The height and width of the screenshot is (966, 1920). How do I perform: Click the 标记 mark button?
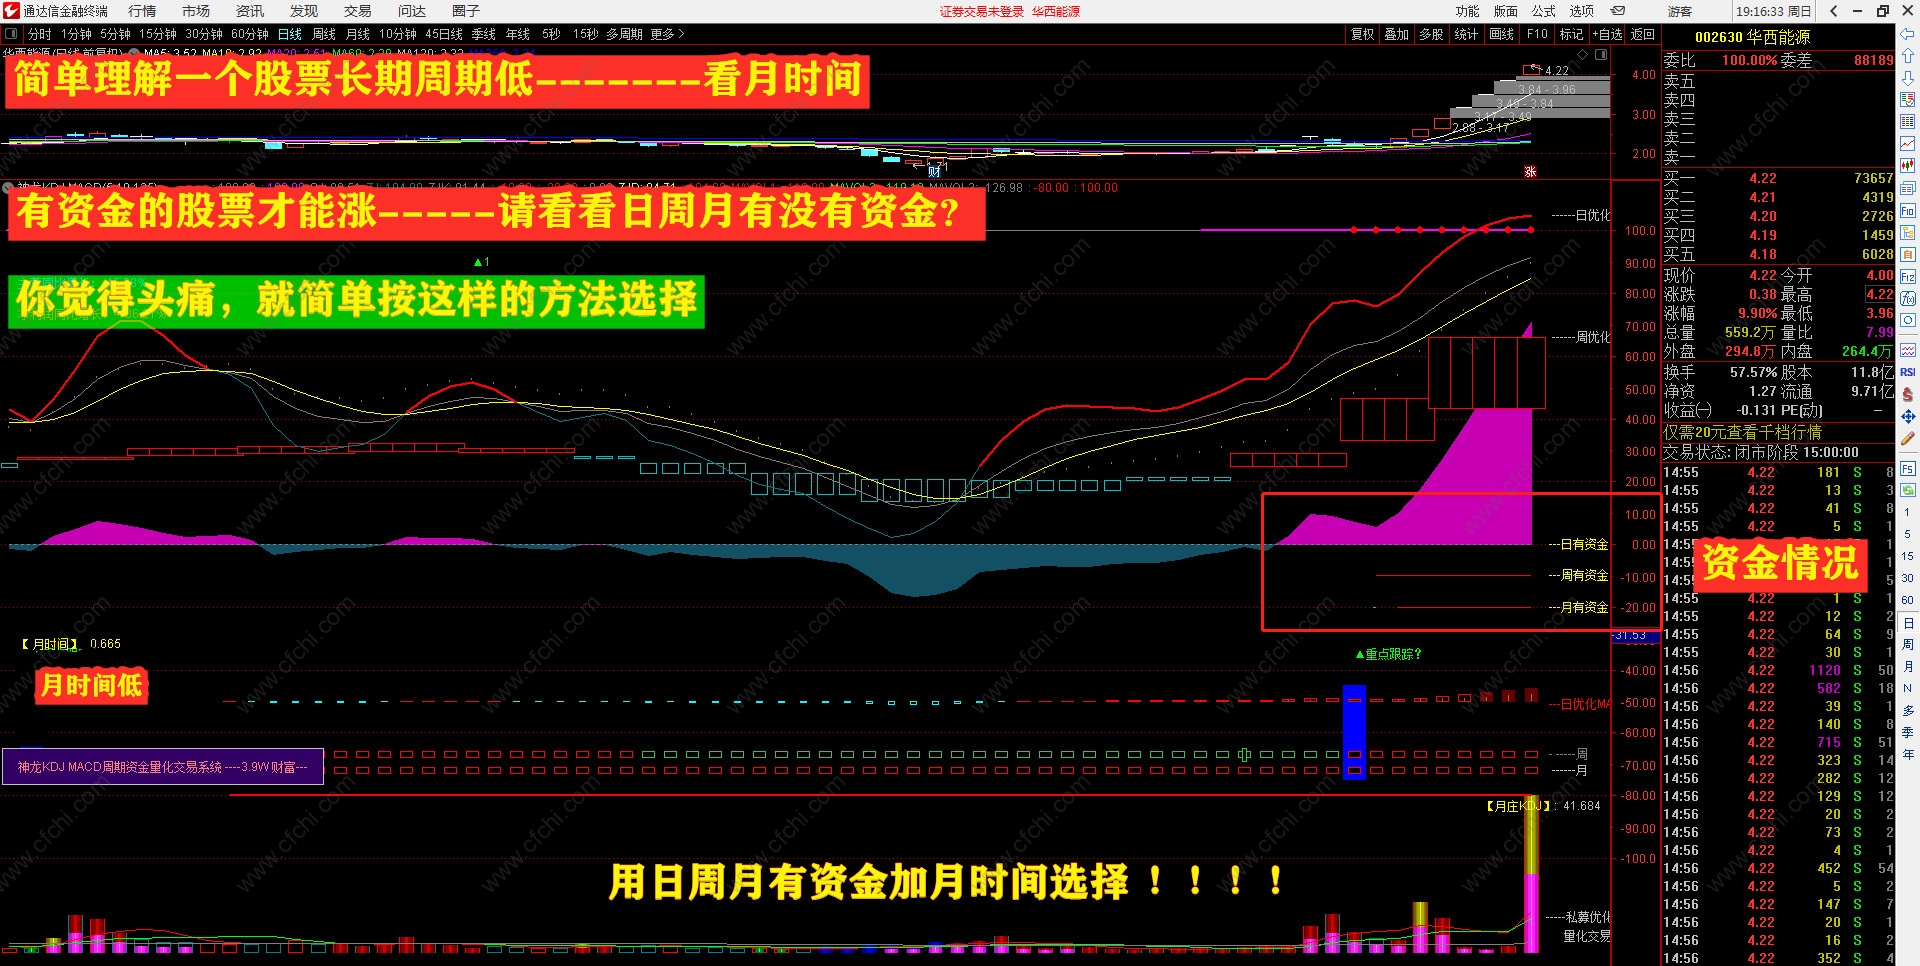pyautogui.click(x=1571, y=34)
